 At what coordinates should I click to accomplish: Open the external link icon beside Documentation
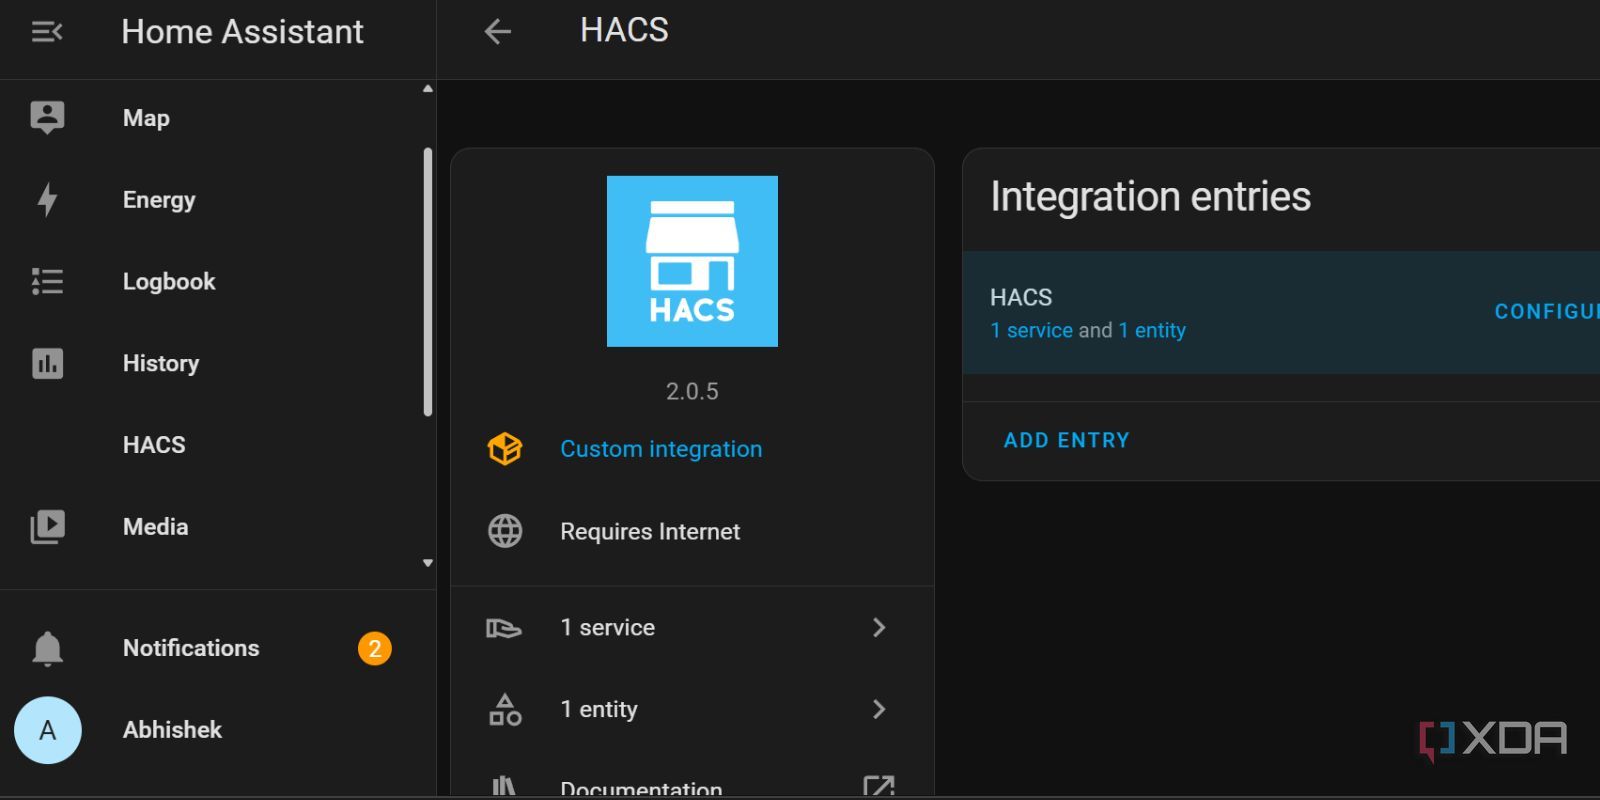point(879,788)
